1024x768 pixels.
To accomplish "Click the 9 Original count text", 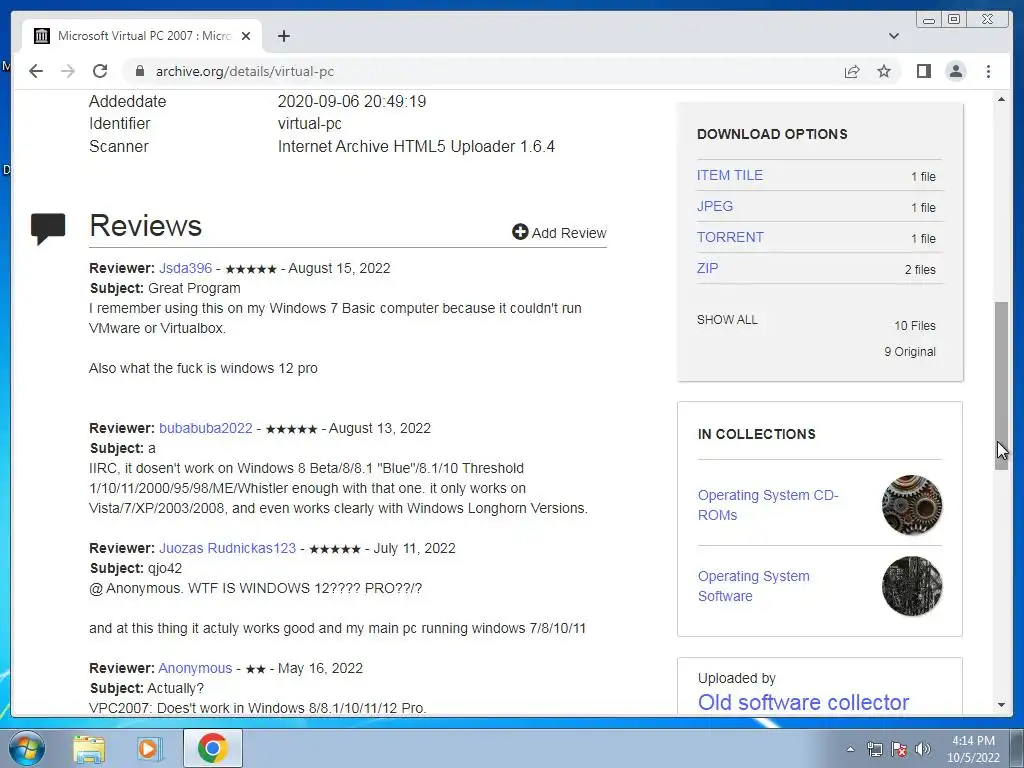I will click(x=910, y=352).
